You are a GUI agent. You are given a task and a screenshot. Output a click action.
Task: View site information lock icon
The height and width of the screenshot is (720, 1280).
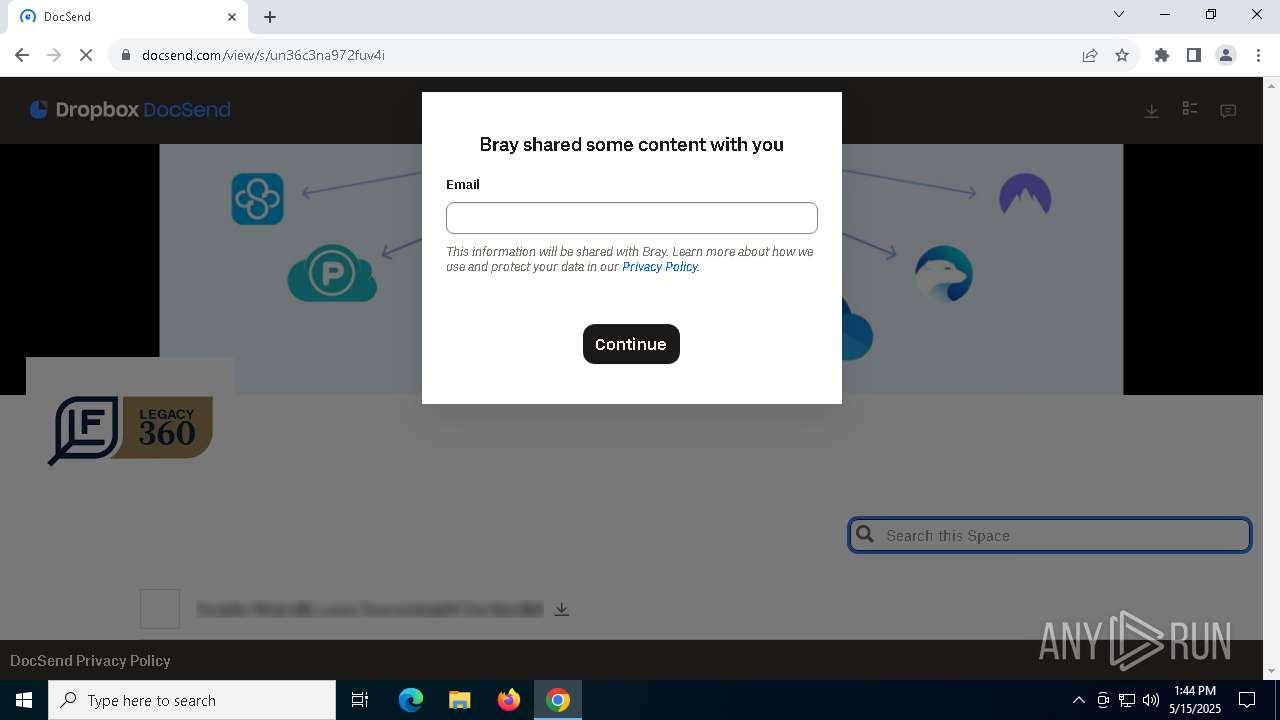point(126,55)
